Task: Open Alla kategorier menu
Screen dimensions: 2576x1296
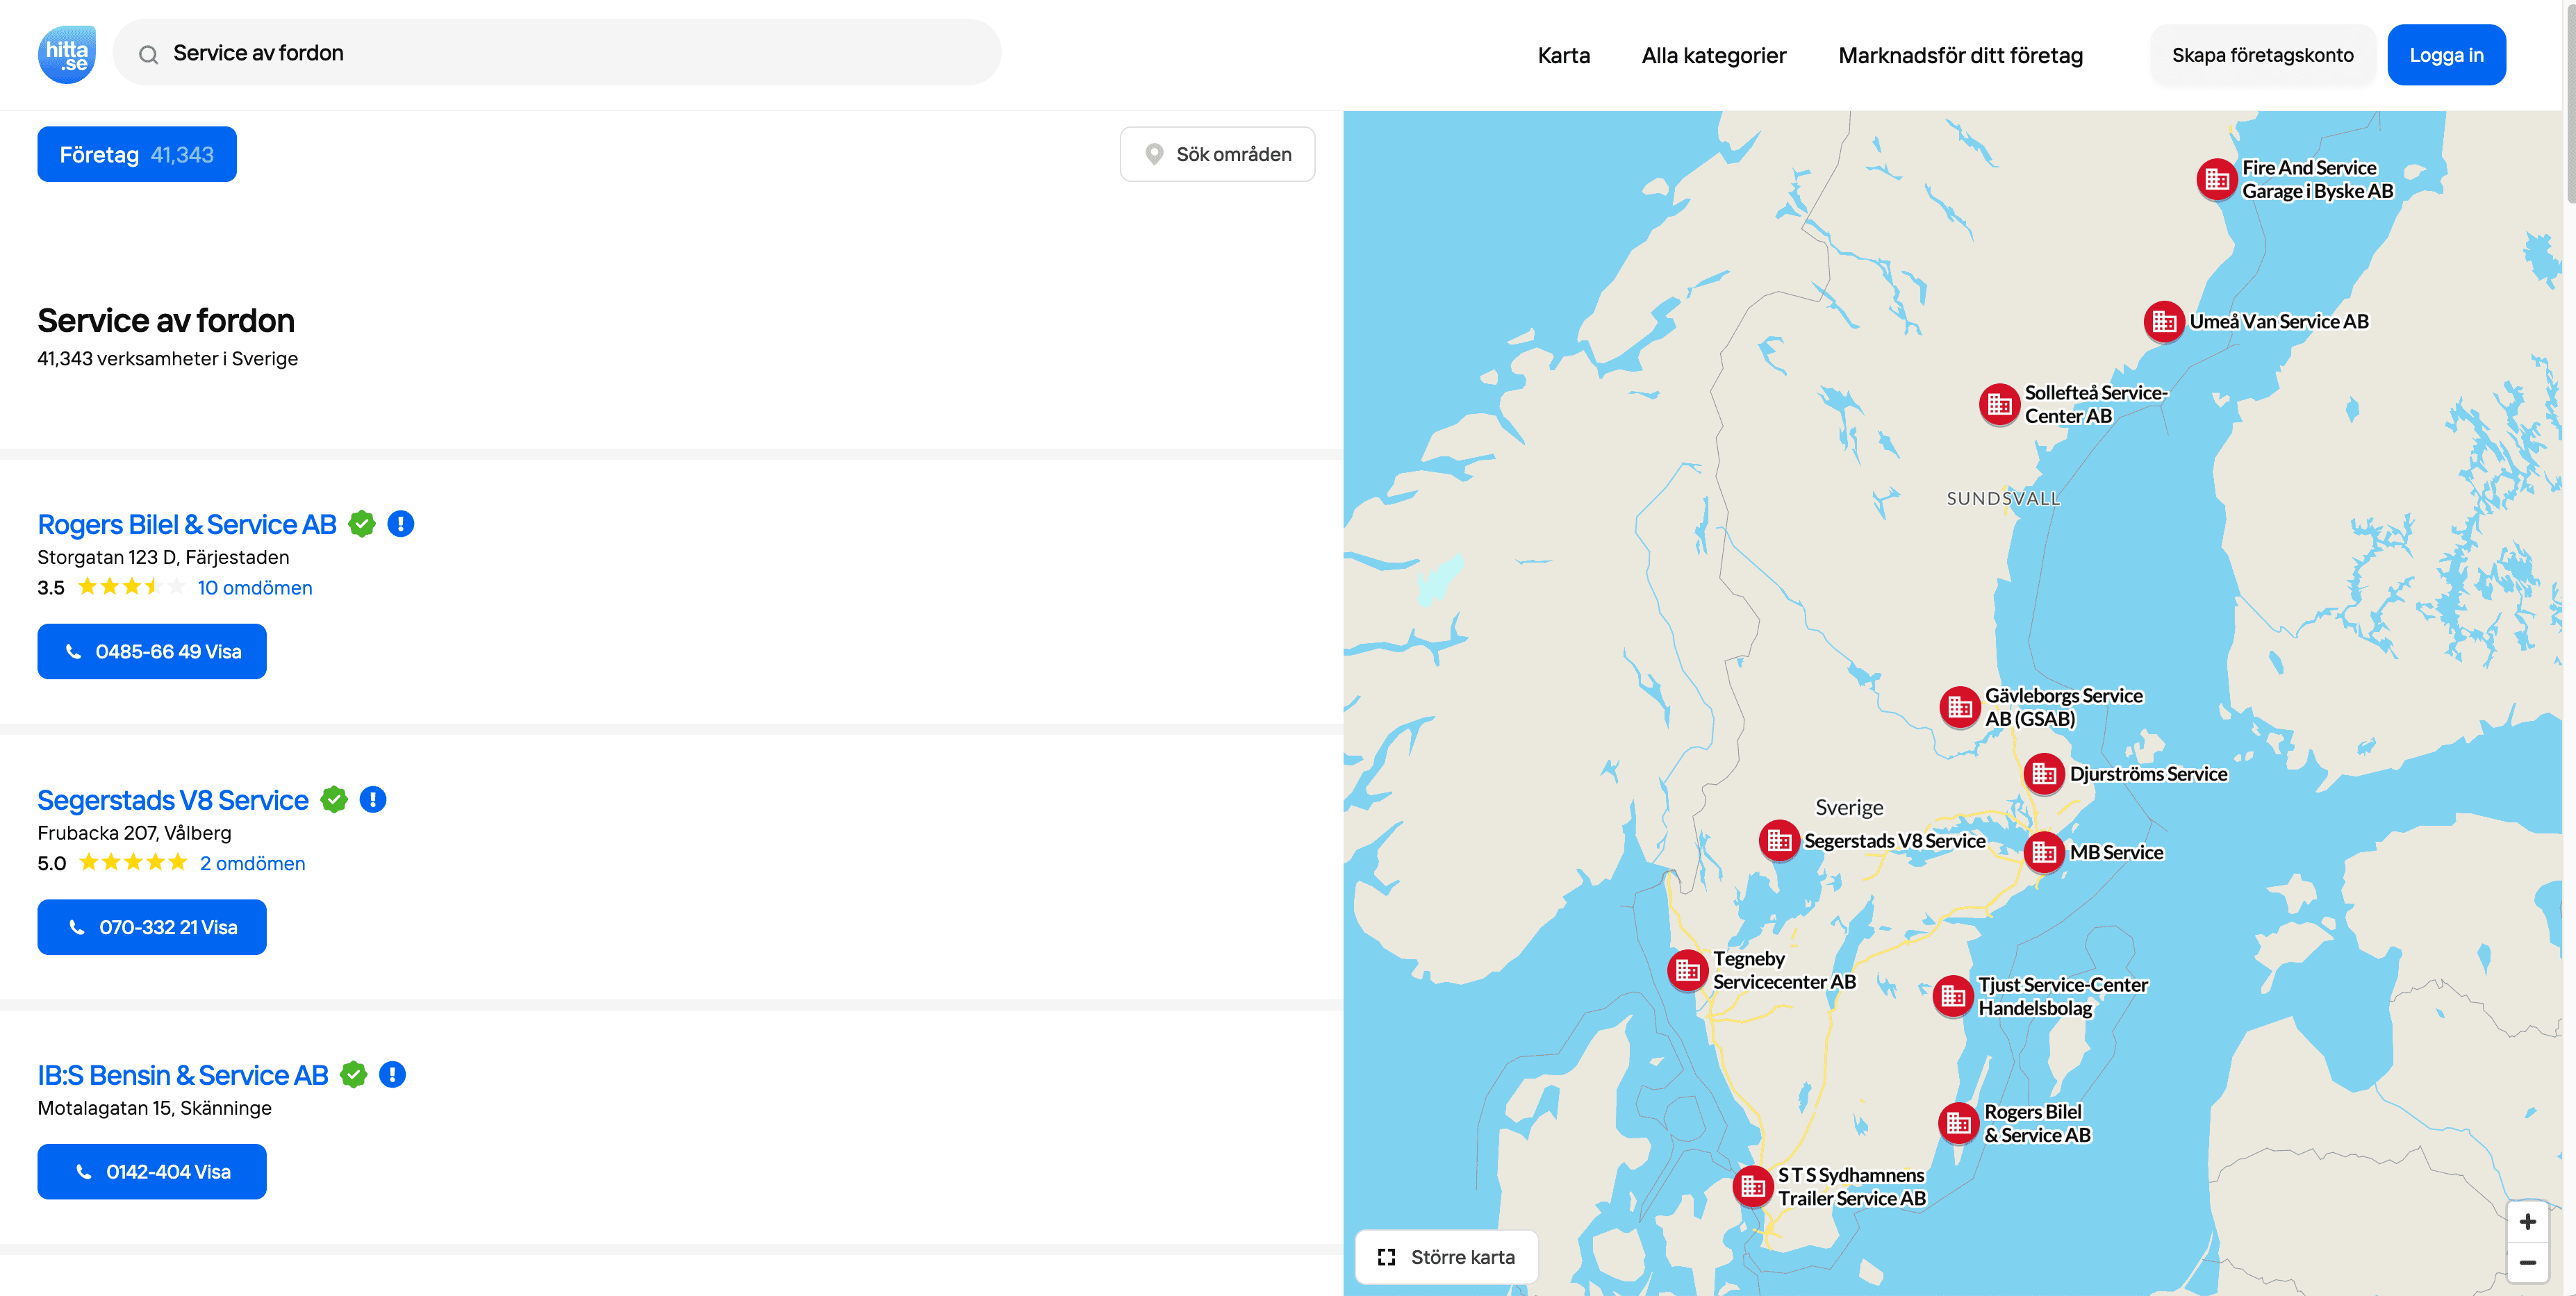Action: (x=1713, y=55)
